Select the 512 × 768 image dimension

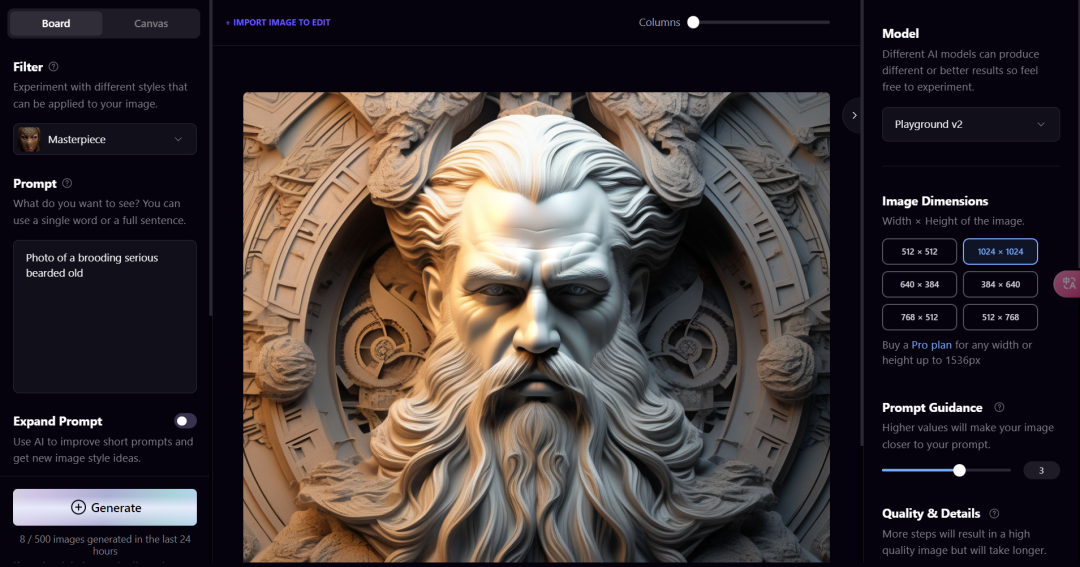click(1000, 317)
